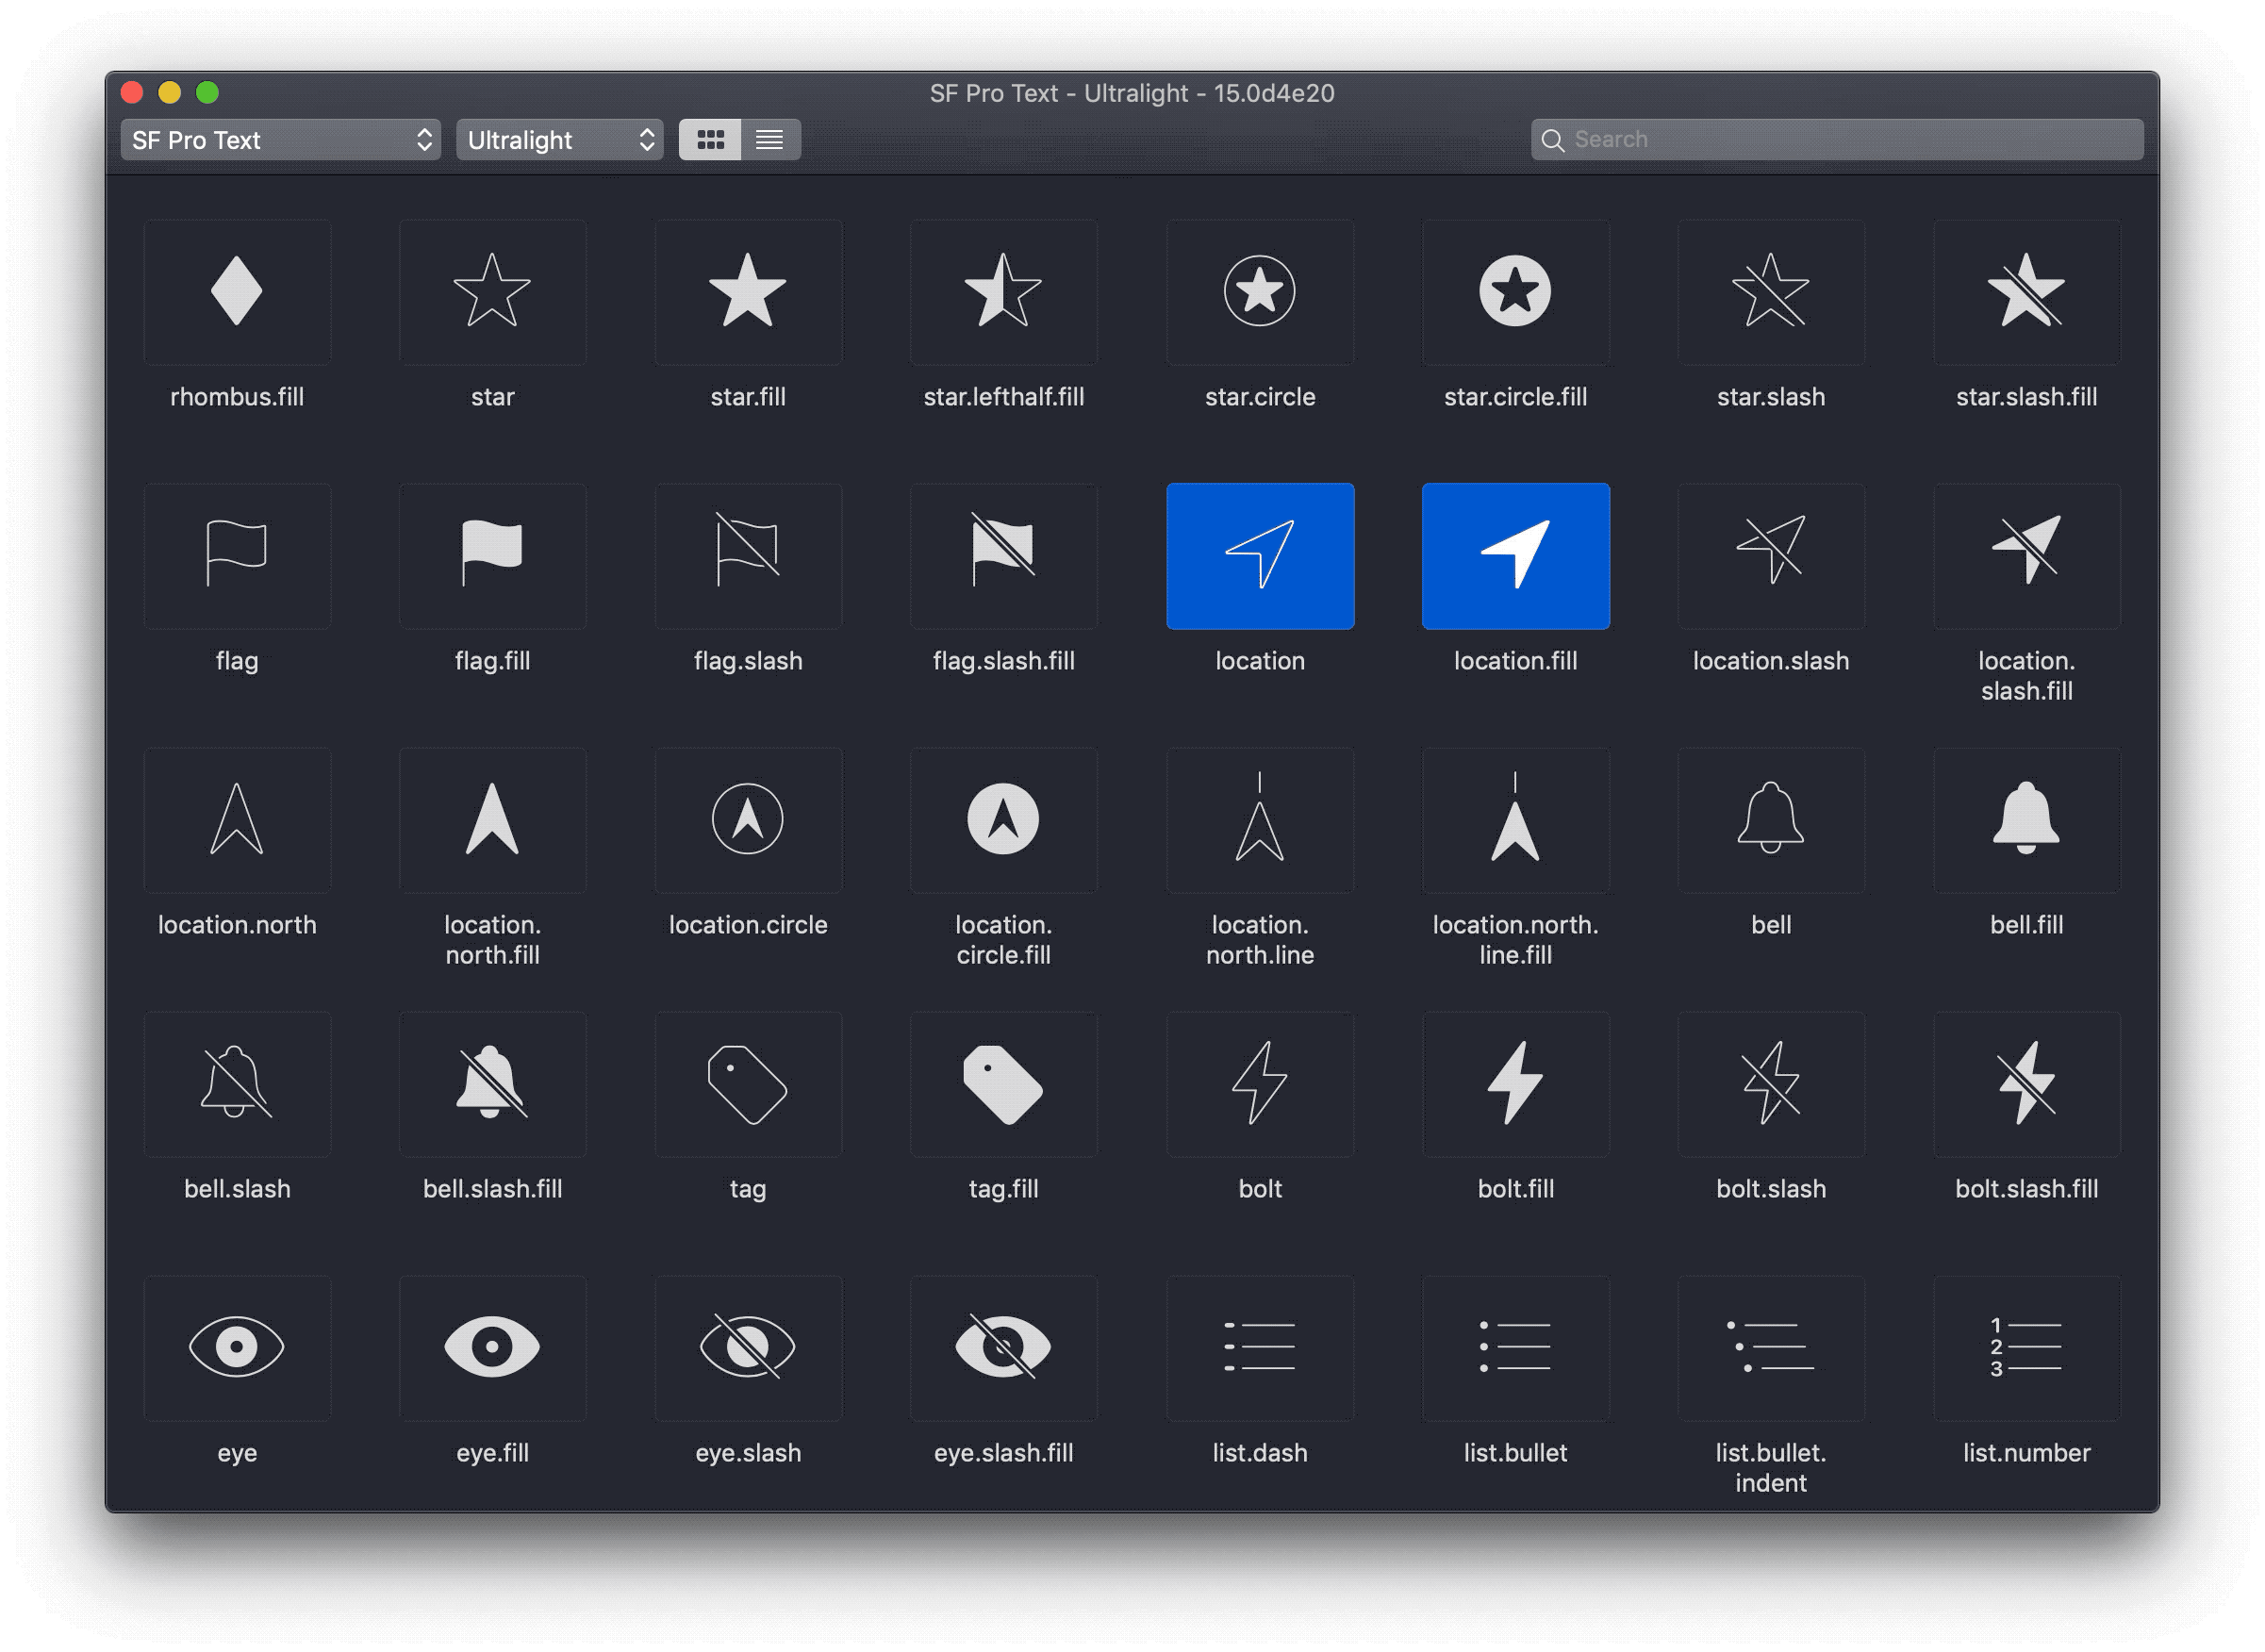The image size is (2265, 1652).
Task: Open the SF Pro Text font dropdown
Action: [x=281, y=140]
